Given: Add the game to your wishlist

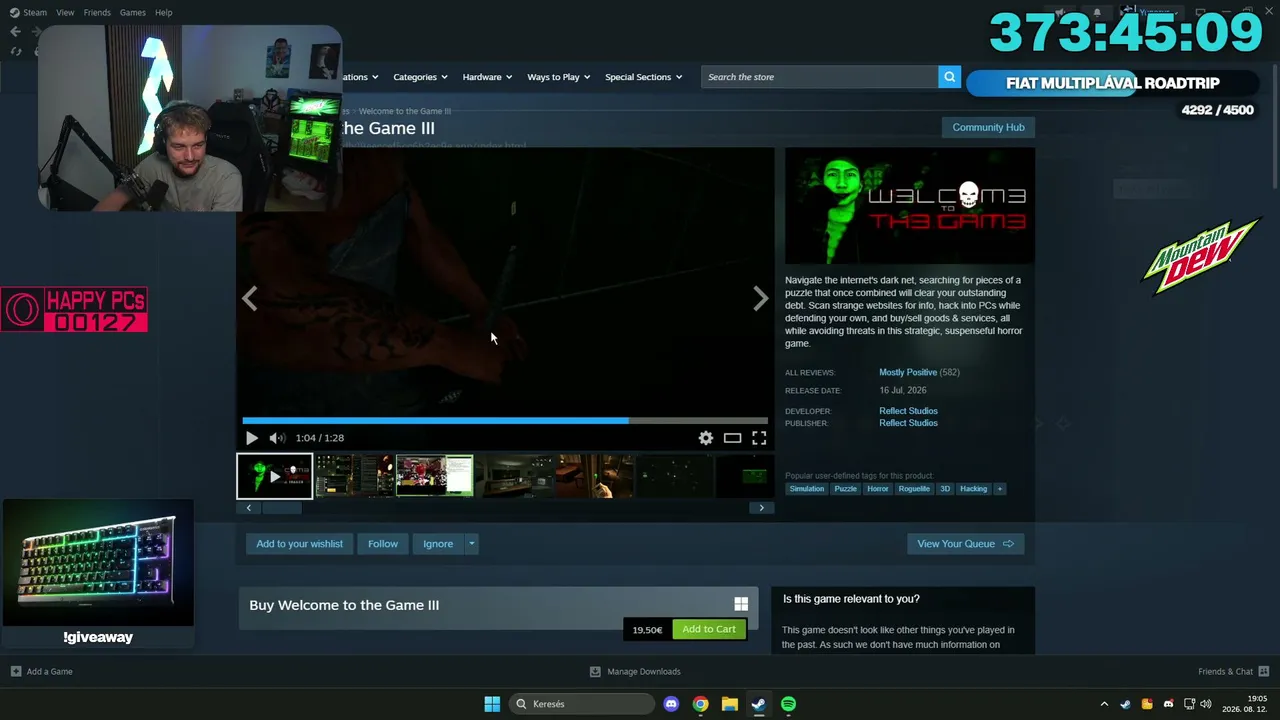Looking at the screenshot, I should [x=299, y=544].
